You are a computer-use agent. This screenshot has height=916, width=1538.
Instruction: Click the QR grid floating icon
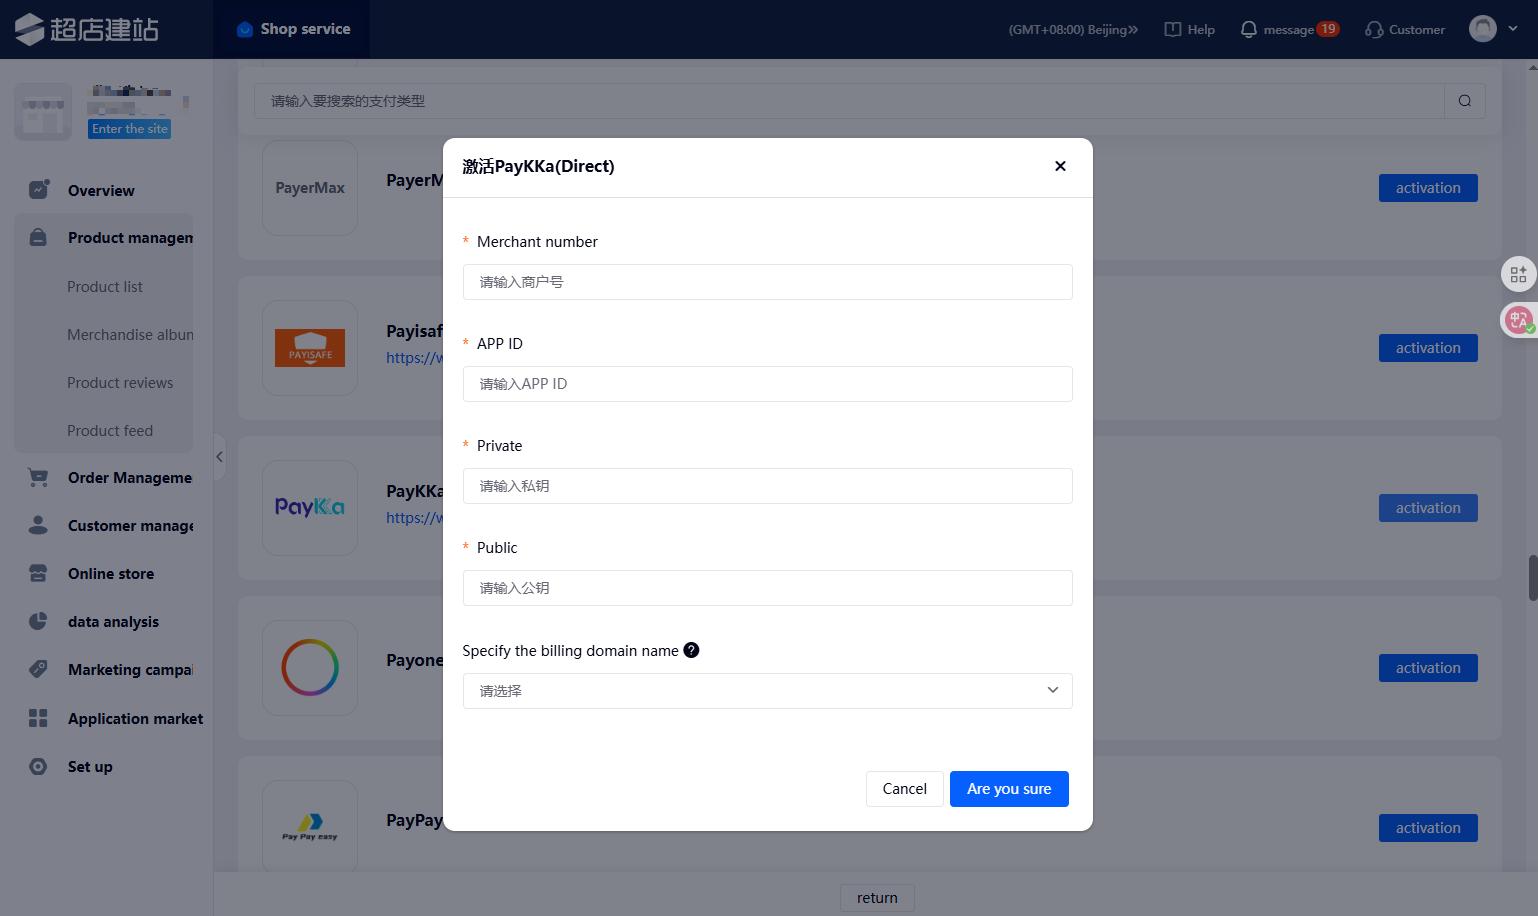coord(1518,274)
